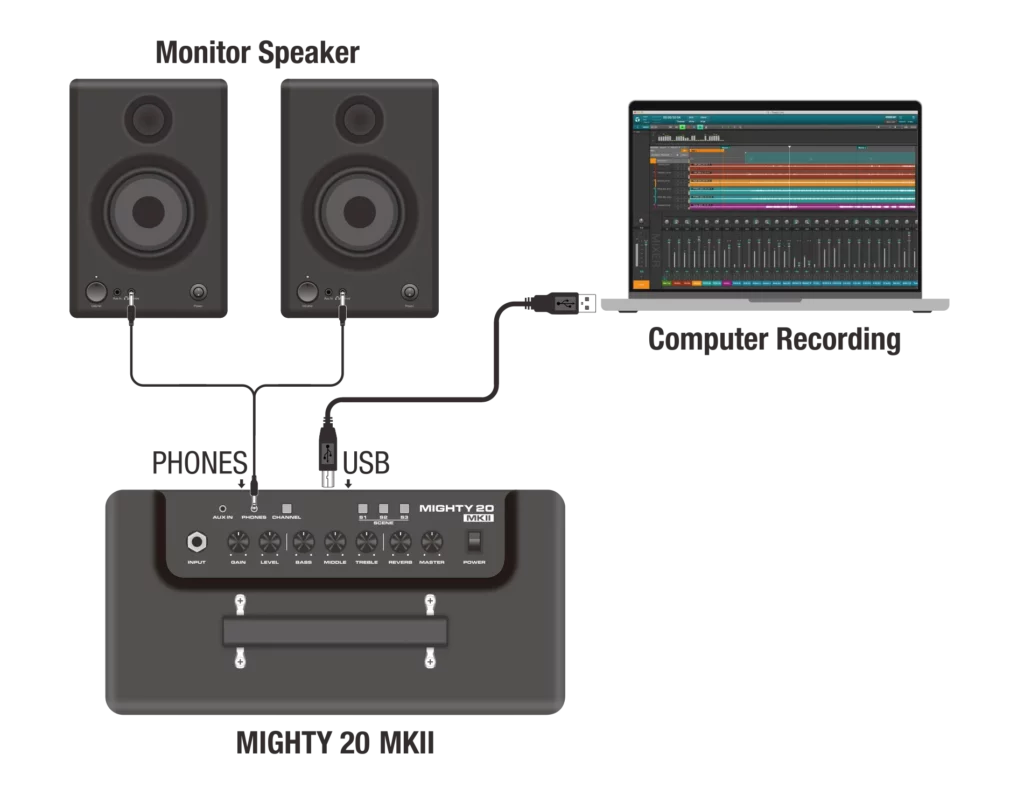1024x803 pixels.
Task: Click the MASTER volume knob
Action: (432, 542)
